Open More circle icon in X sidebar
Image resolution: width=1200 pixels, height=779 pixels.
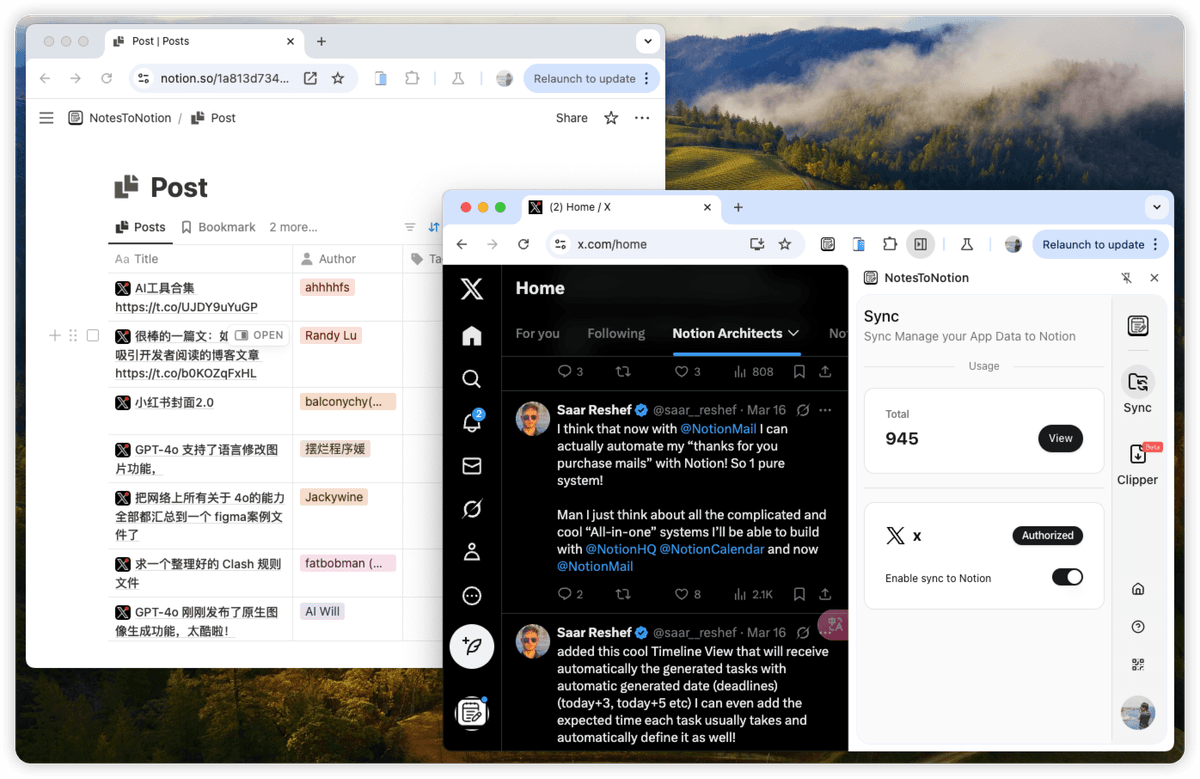pyautogui.click(x=472, y=596)
